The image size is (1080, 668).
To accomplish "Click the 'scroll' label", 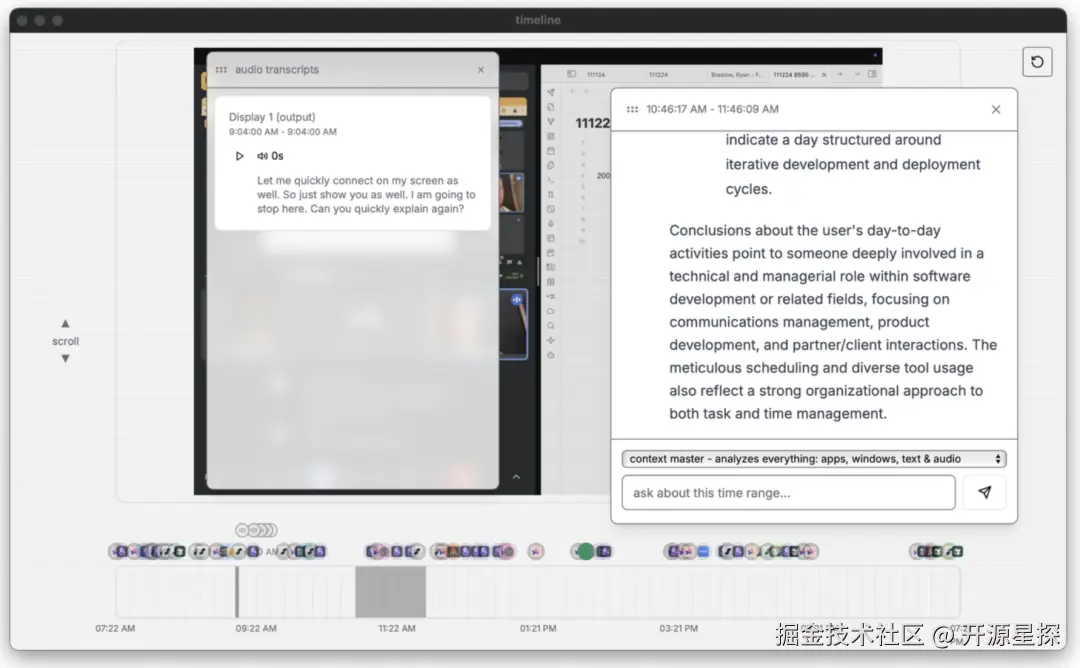I will (65, 342).
